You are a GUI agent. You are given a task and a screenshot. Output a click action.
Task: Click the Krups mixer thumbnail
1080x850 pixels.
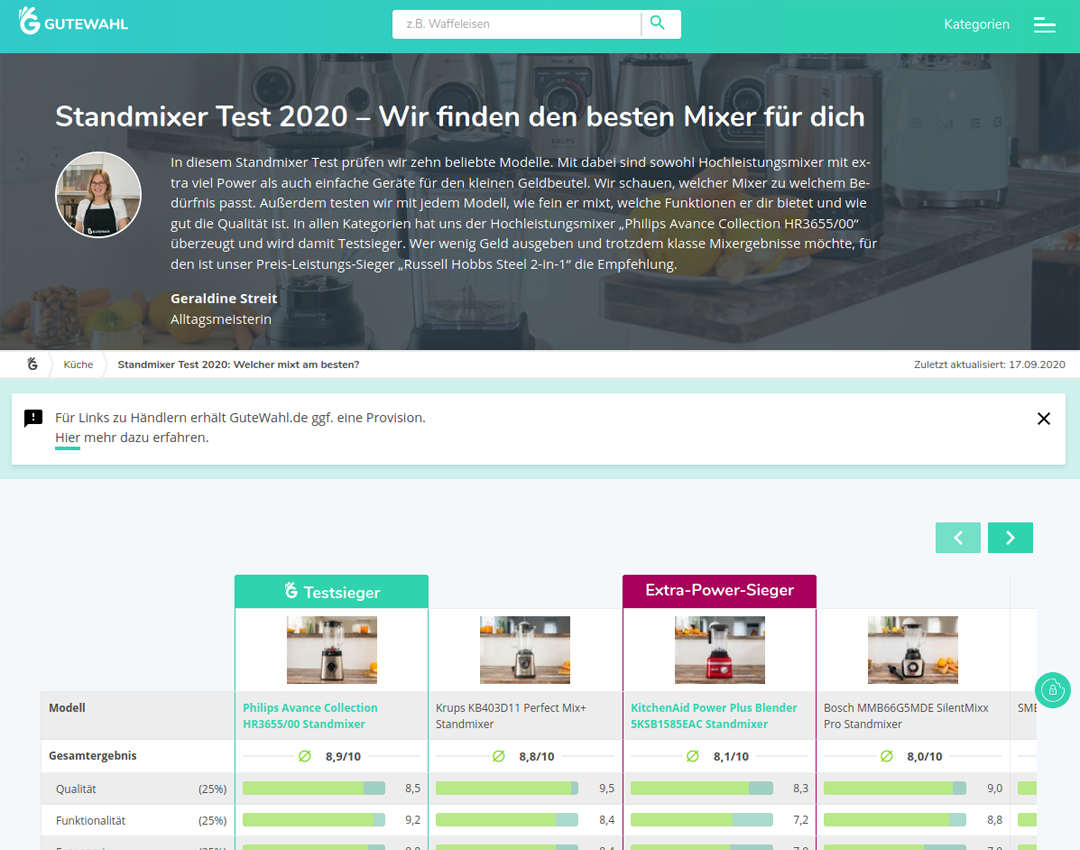click(525, 650)
